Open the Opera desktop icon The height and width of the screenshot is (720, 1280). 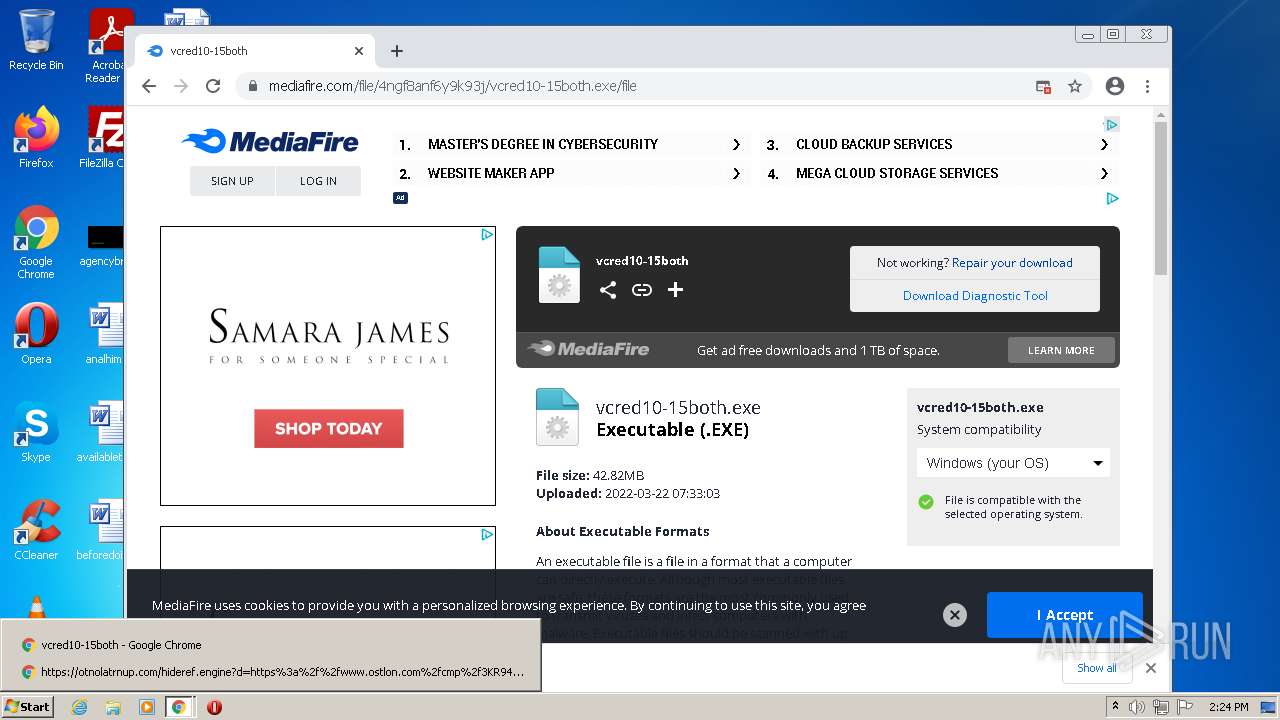coord(36,334)
